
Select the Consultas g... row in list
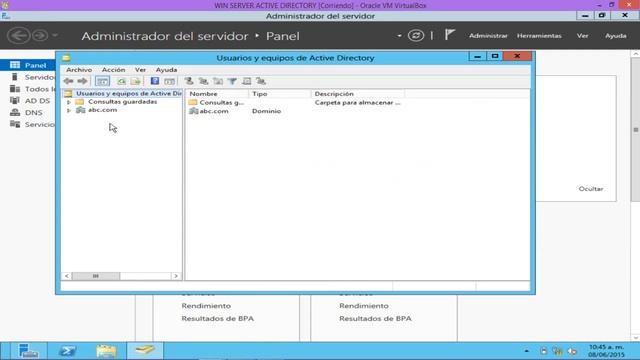point(216,102)
